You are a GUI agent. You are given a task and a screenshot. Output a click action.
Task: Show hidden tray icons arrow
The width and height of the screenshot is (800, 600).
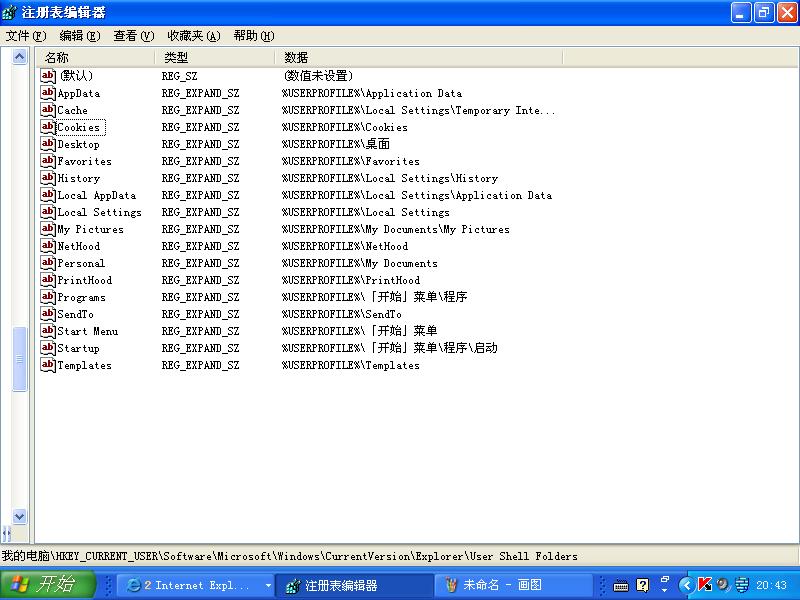tap(686, 585)
